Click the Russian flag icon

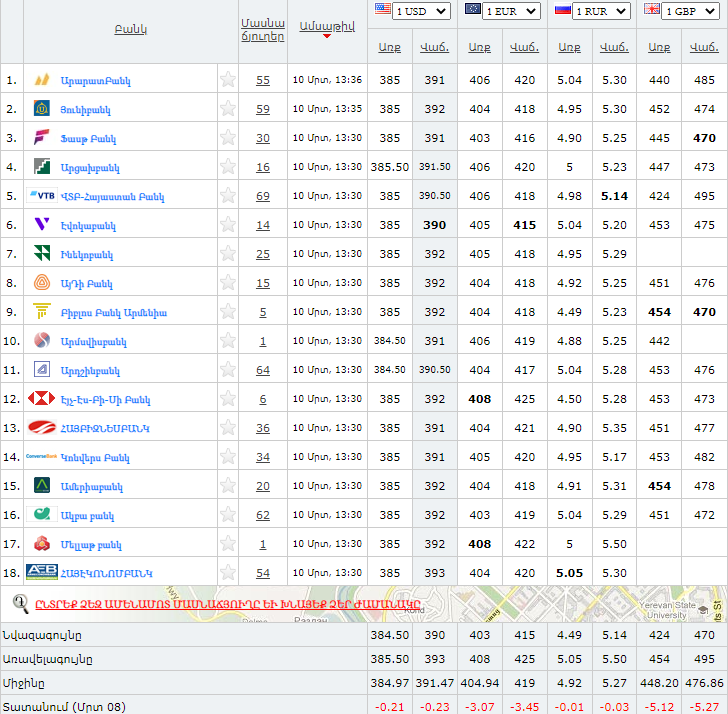(563, 8)
